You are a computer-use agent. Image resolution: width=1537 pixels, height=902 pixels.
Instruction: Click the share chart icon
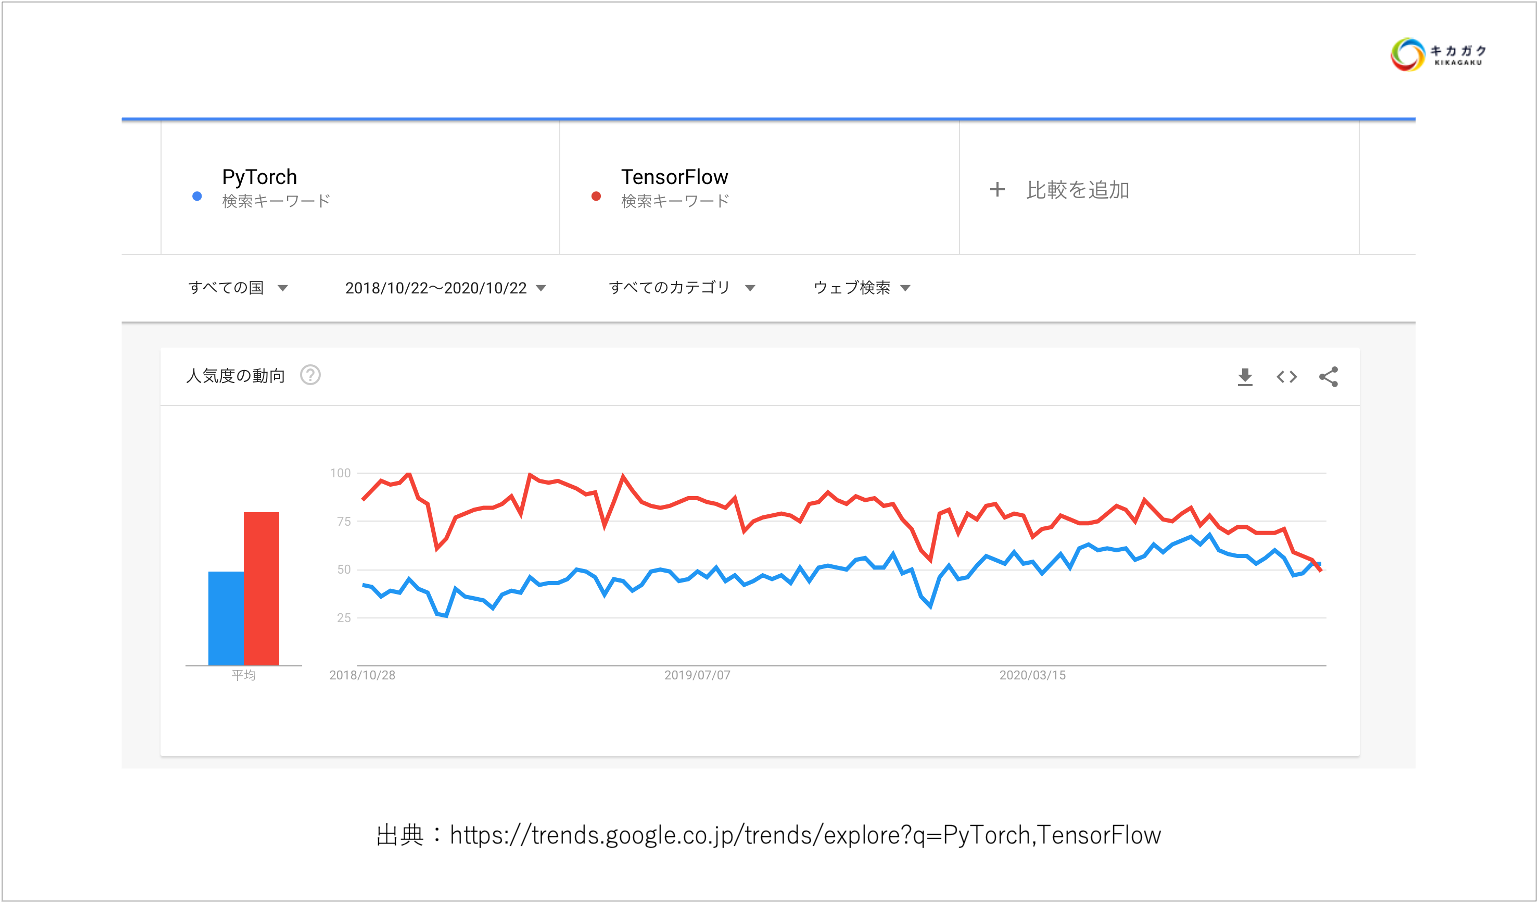(x=1328, y=377)
